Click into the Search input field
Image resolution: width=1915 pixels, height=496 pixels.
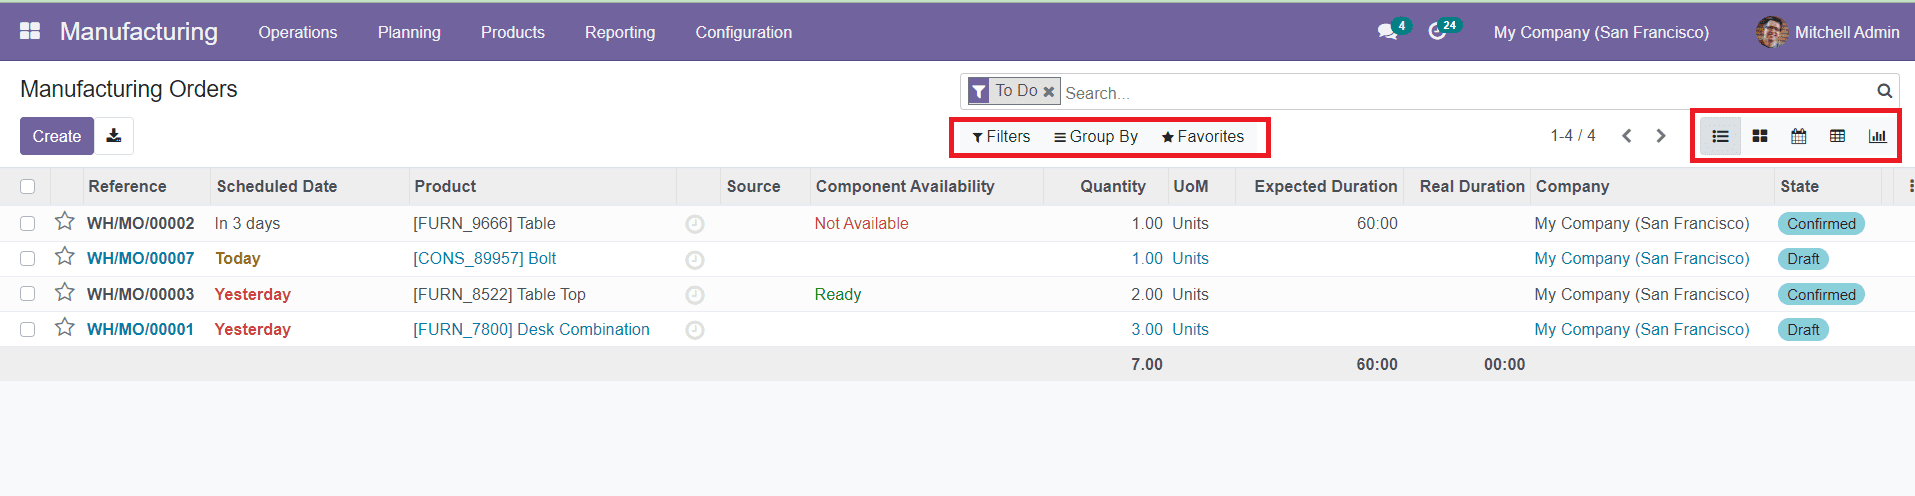click(x=1465, y=93)
